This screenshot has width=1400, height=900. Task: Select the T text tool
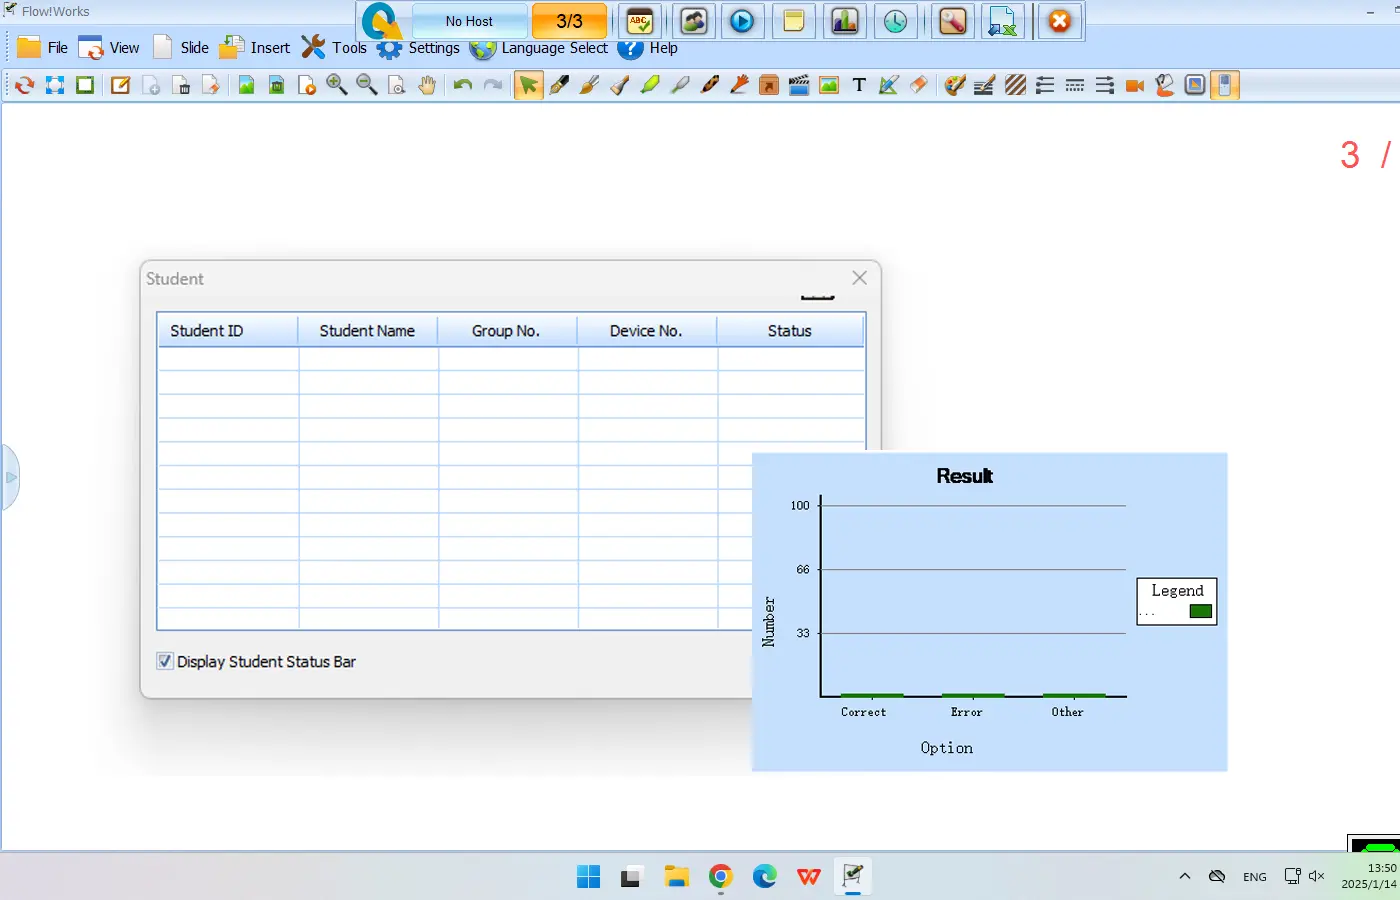[859, 85]
